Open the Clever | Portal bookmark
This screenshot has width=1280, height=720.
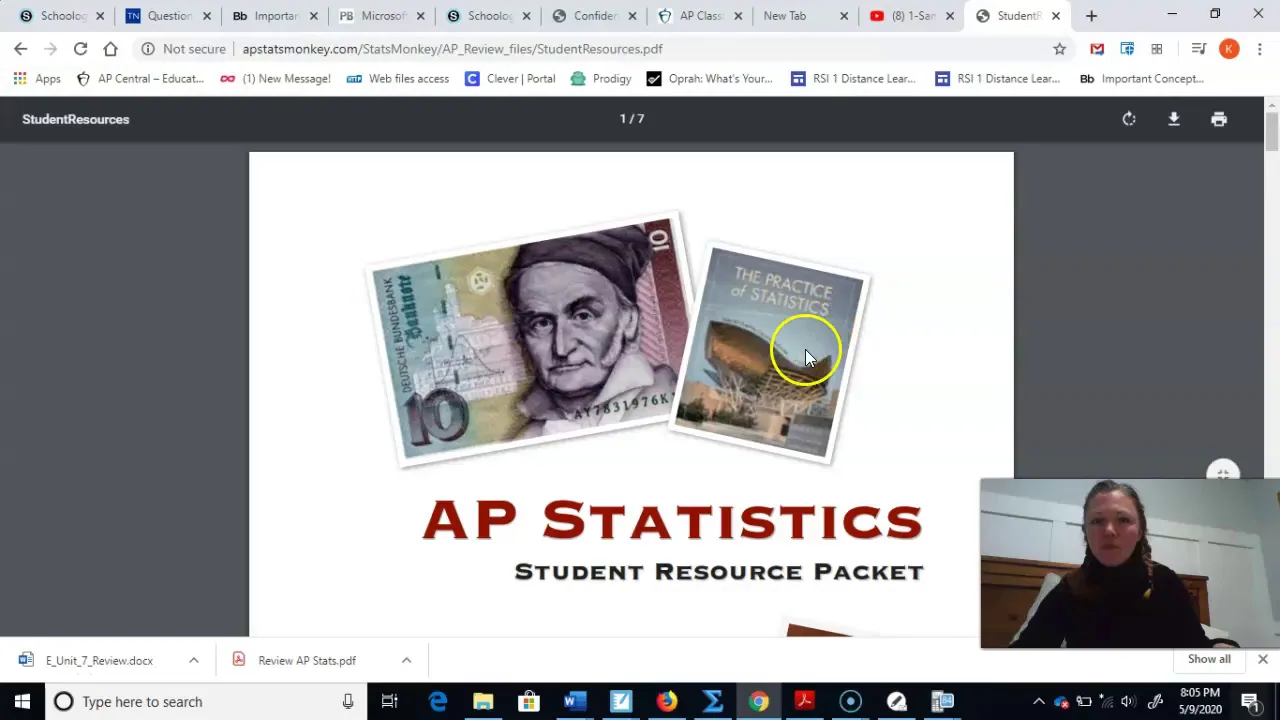click(x=510, y=79)
